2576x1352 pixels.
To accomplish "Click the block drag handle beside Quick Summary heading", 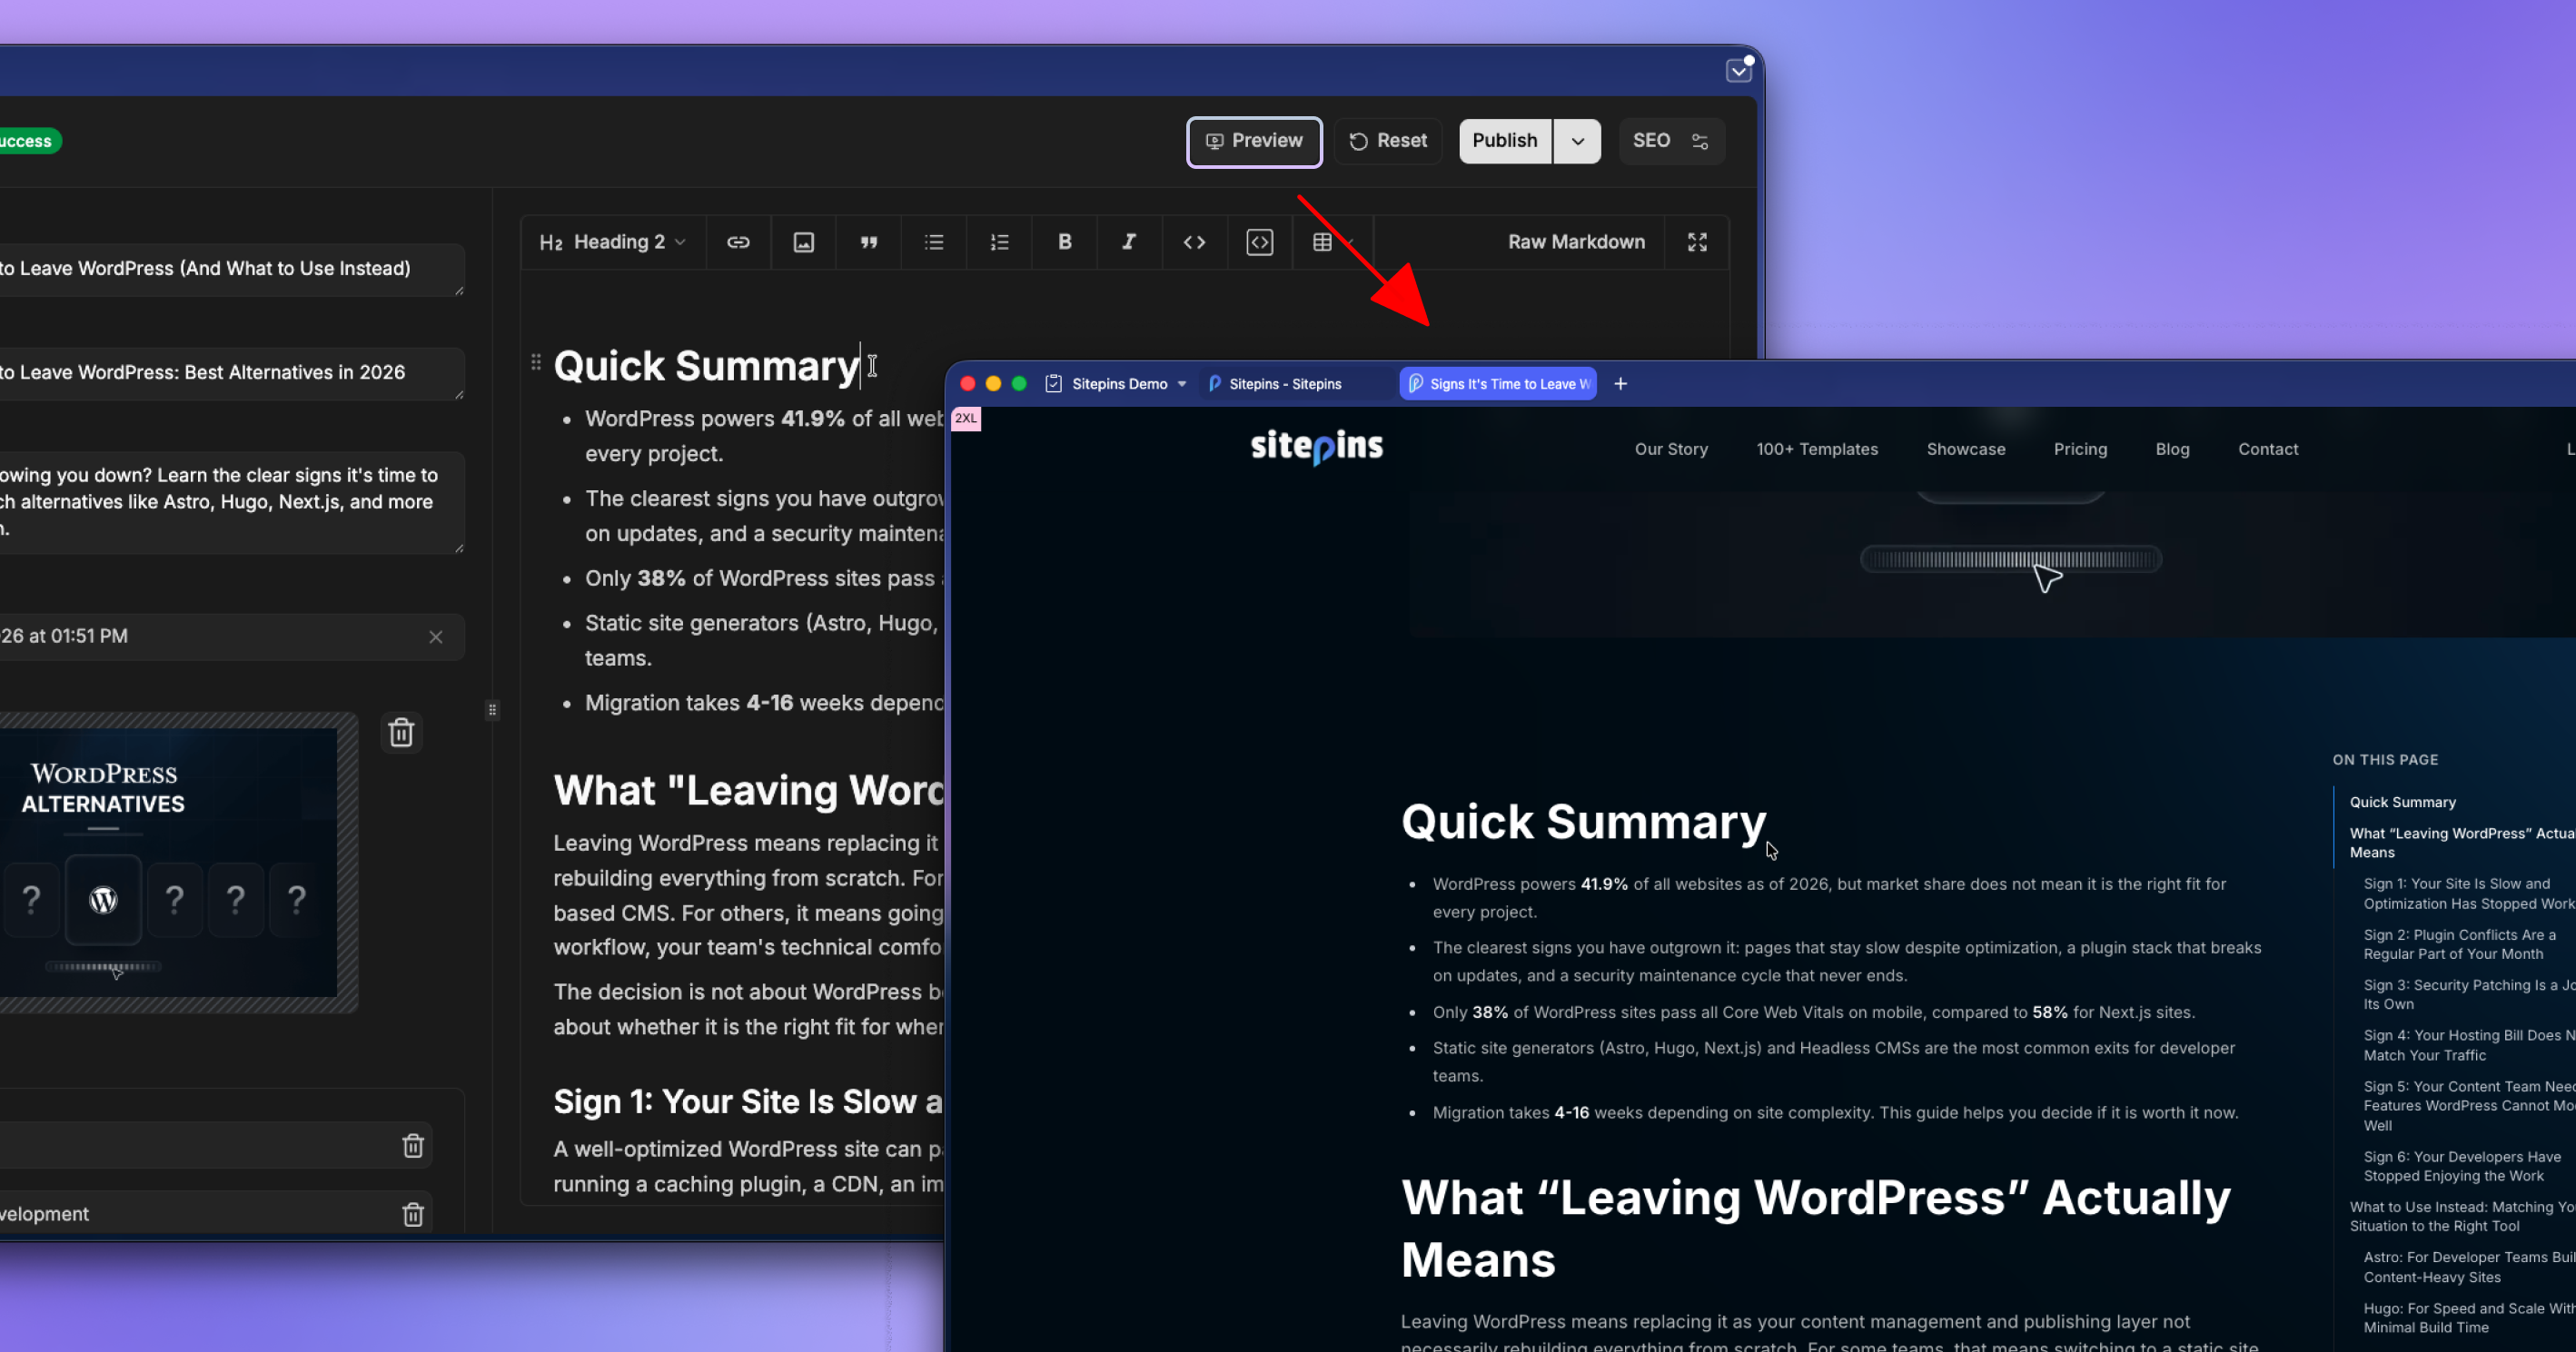I will click(x=536, y=362).
